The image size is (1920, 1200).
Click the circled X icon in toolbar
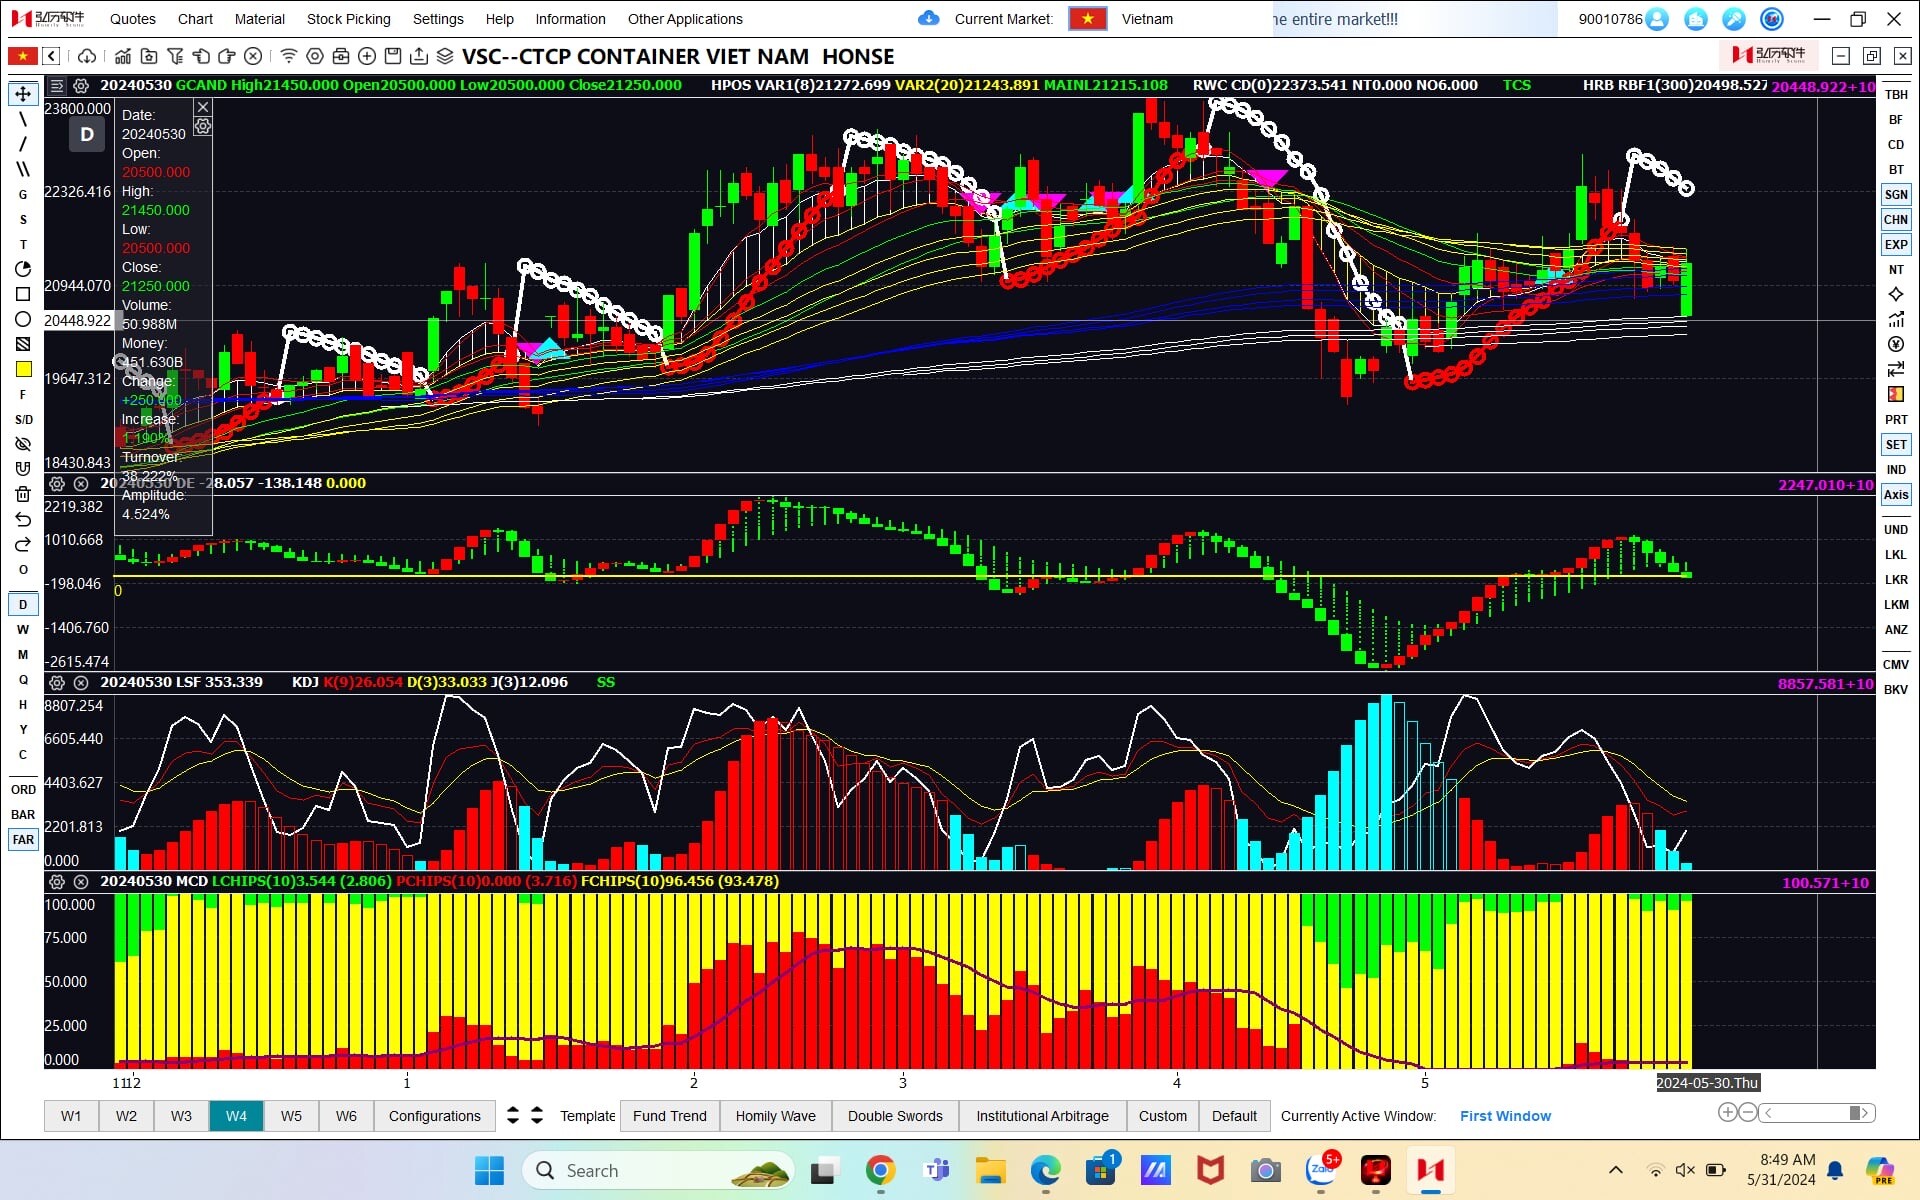253,56
